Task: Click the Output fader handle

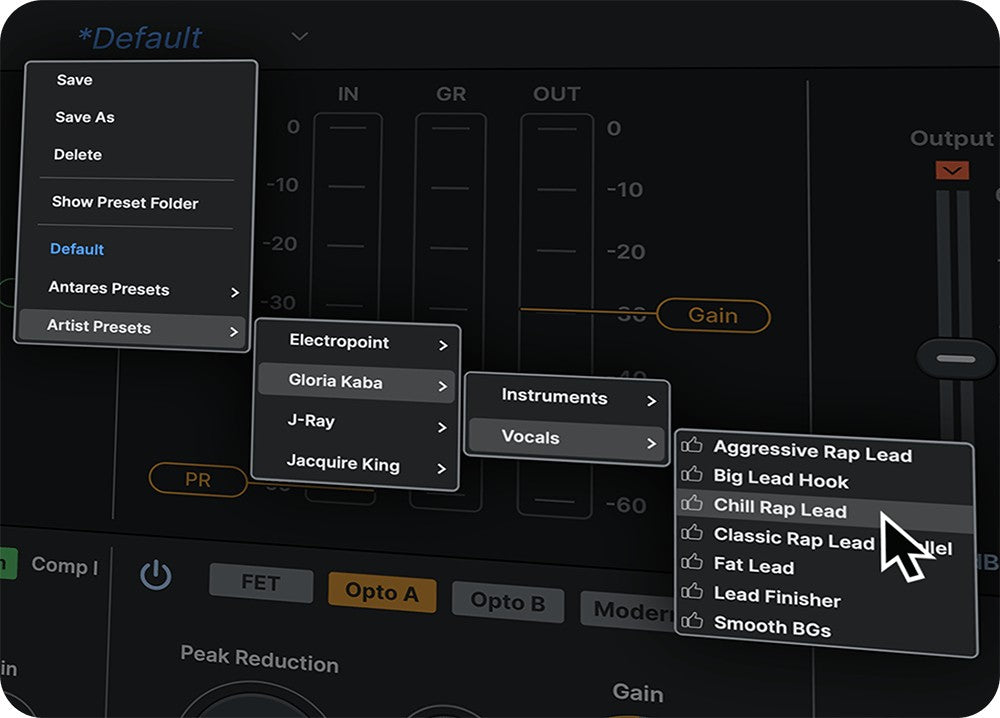Action: pos(955,359)
